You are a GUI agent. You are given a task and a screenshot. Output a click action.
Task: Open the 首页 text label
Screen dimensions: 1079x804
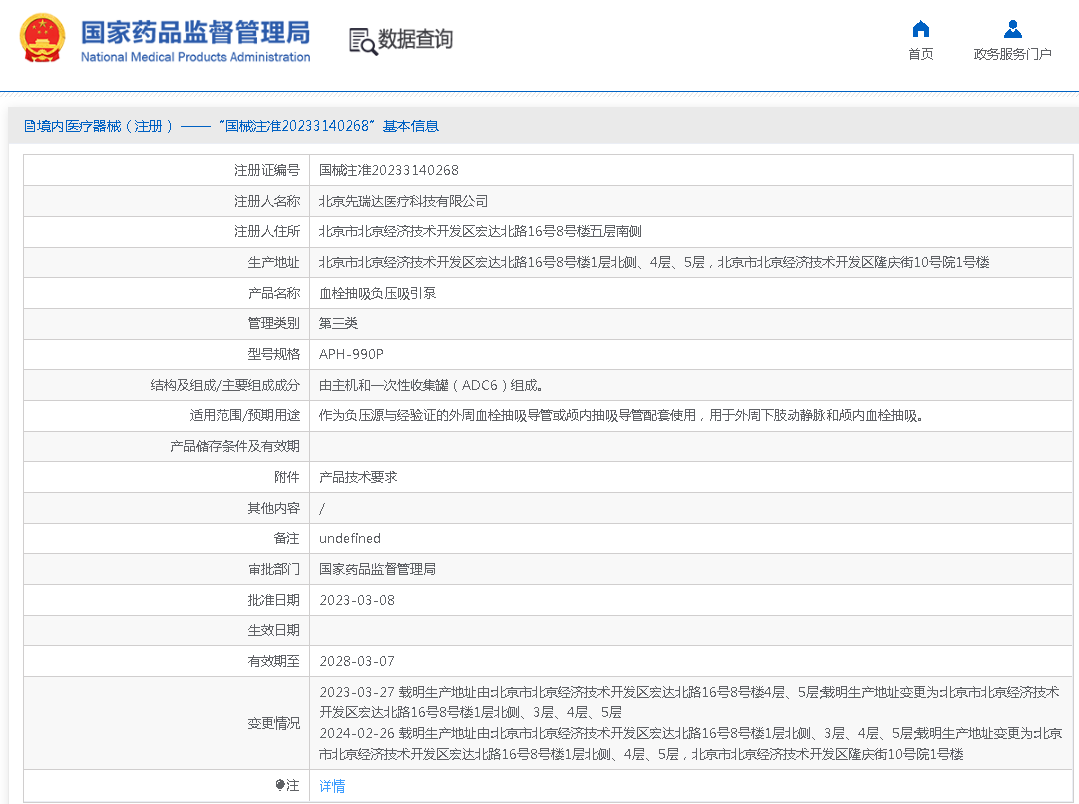(x=921, y=54)
